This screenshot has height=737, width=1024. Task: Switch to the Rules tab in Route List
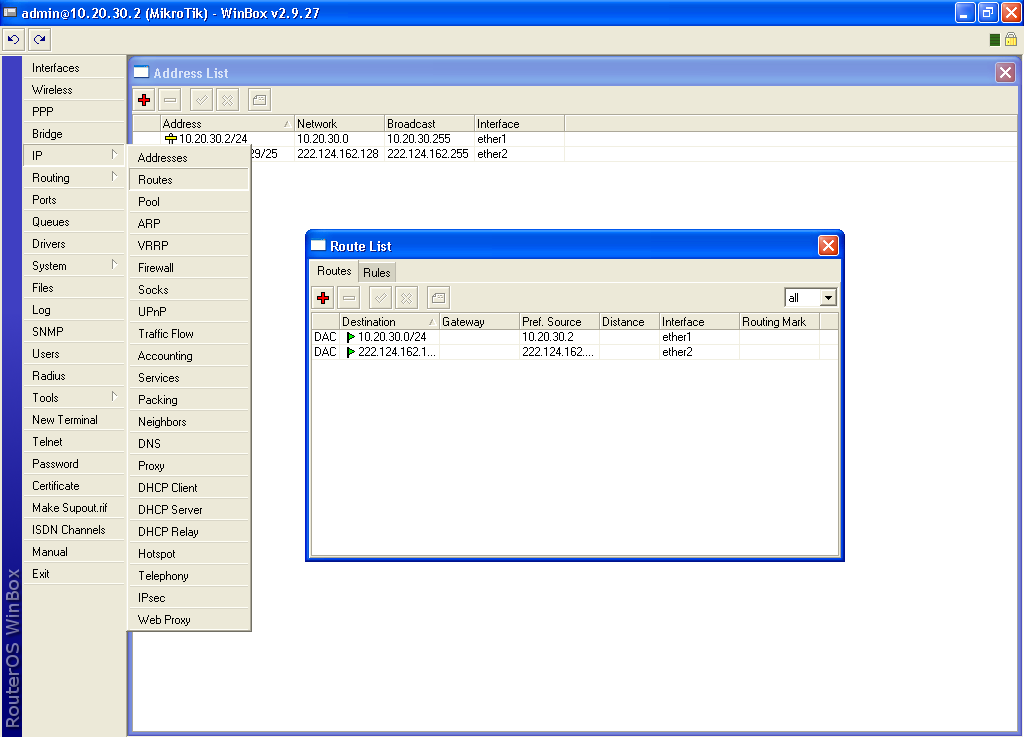(x=377, y=273)
